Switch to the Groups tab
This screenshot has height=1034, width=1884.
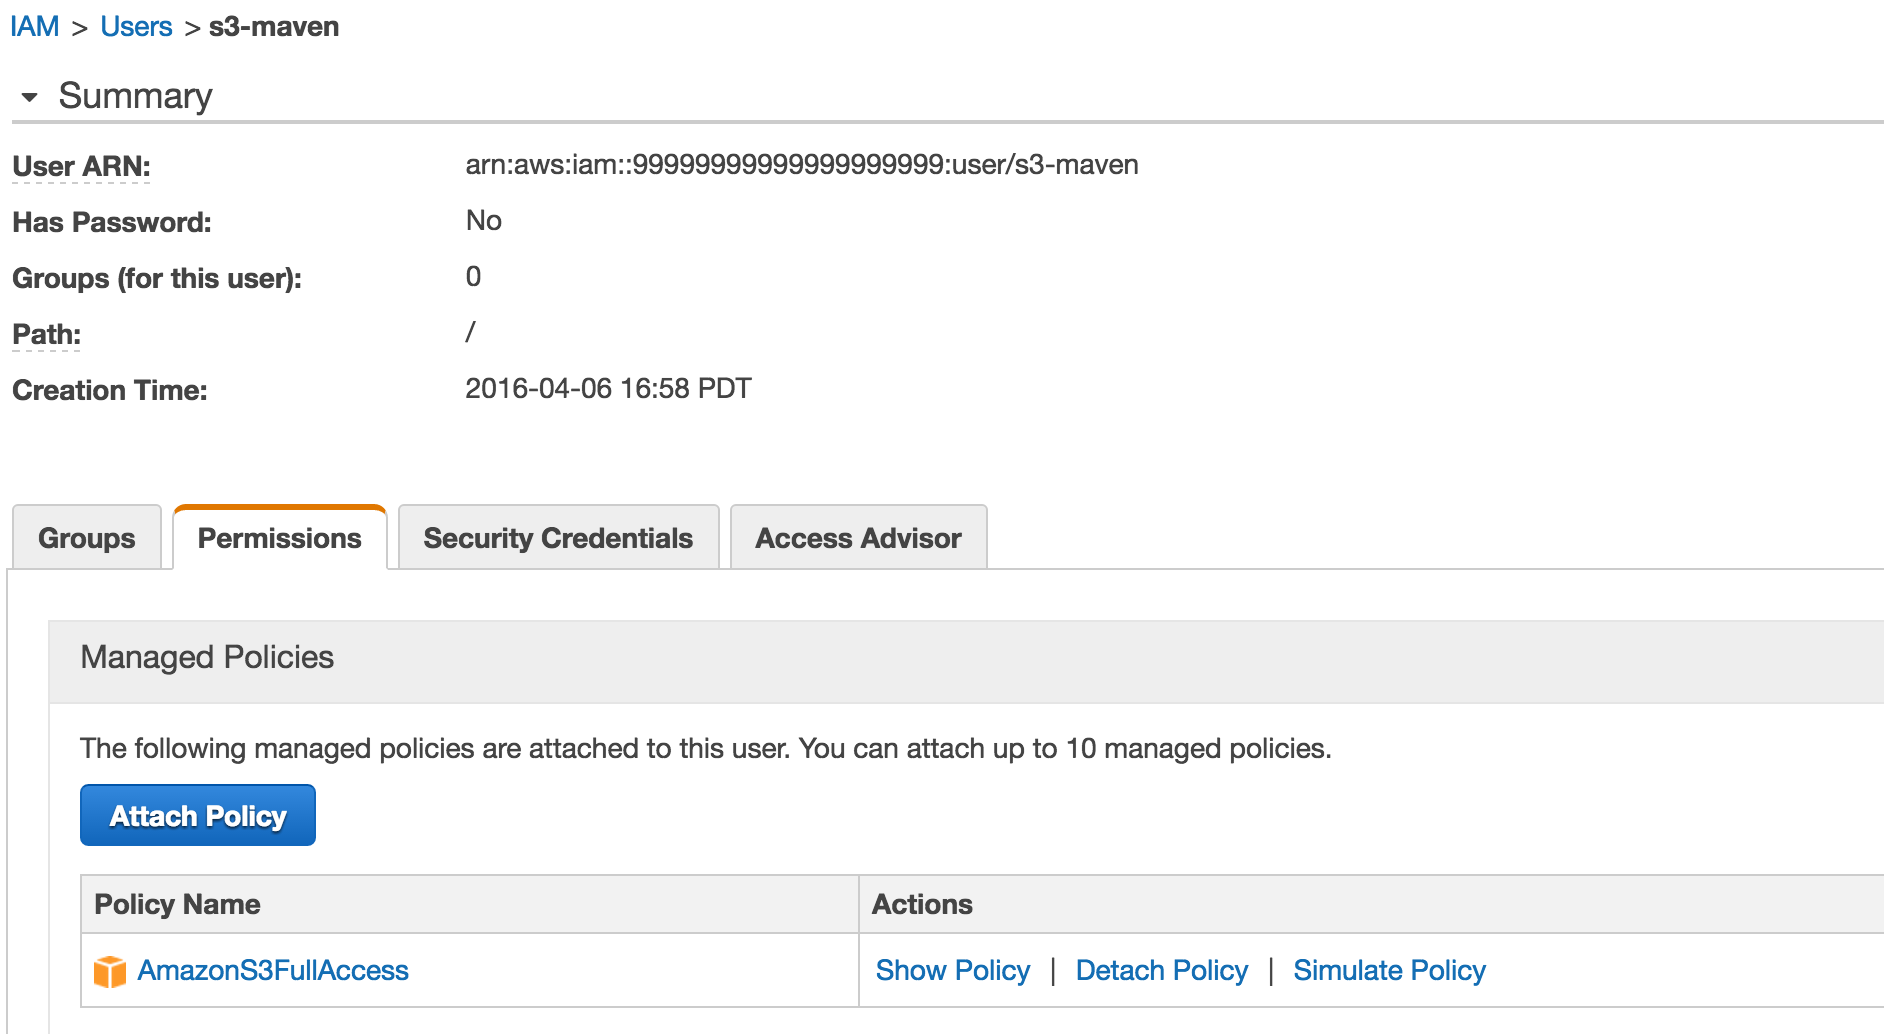point(85,538)
